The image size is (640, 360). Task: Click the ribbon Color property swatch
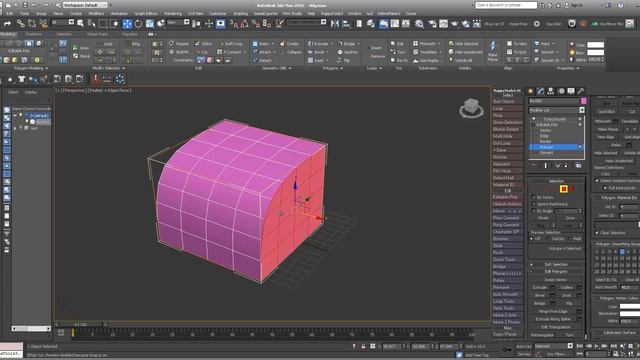595,44
